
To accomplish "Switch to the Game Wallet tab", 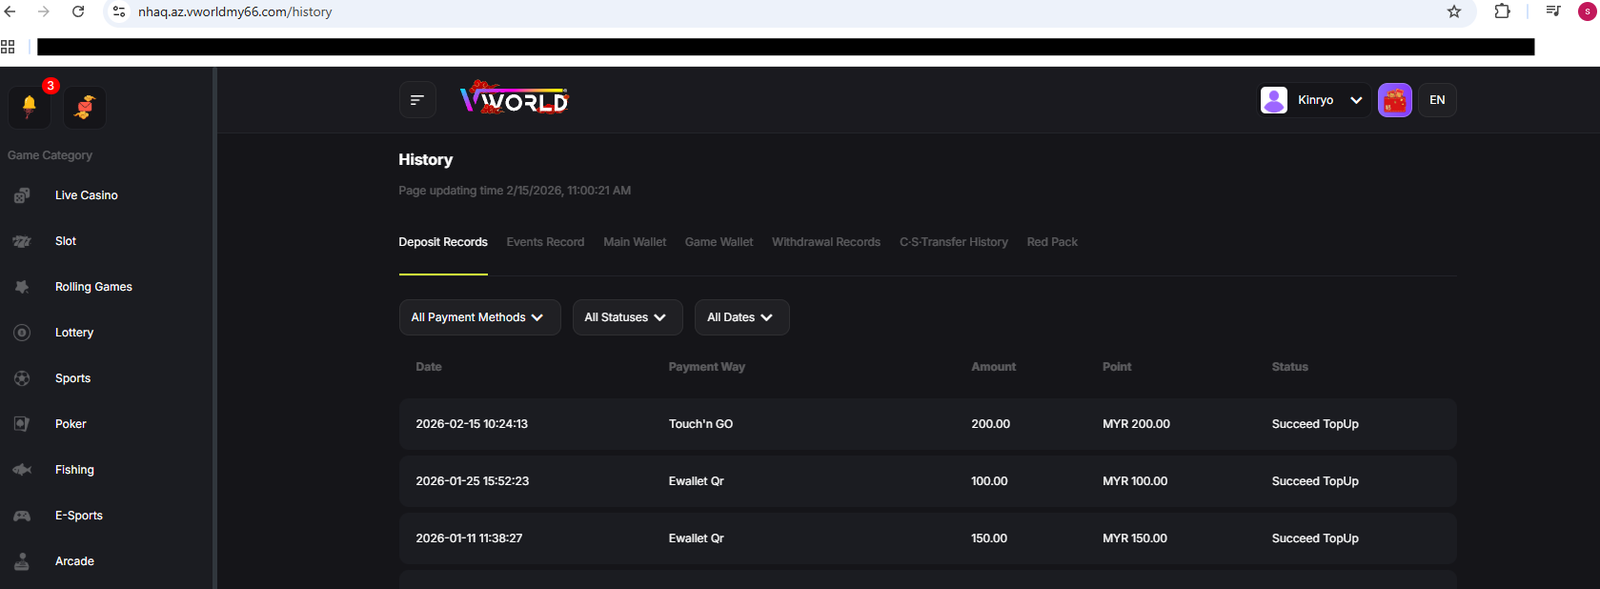I will pyautogui.click(x=718, y=242).
